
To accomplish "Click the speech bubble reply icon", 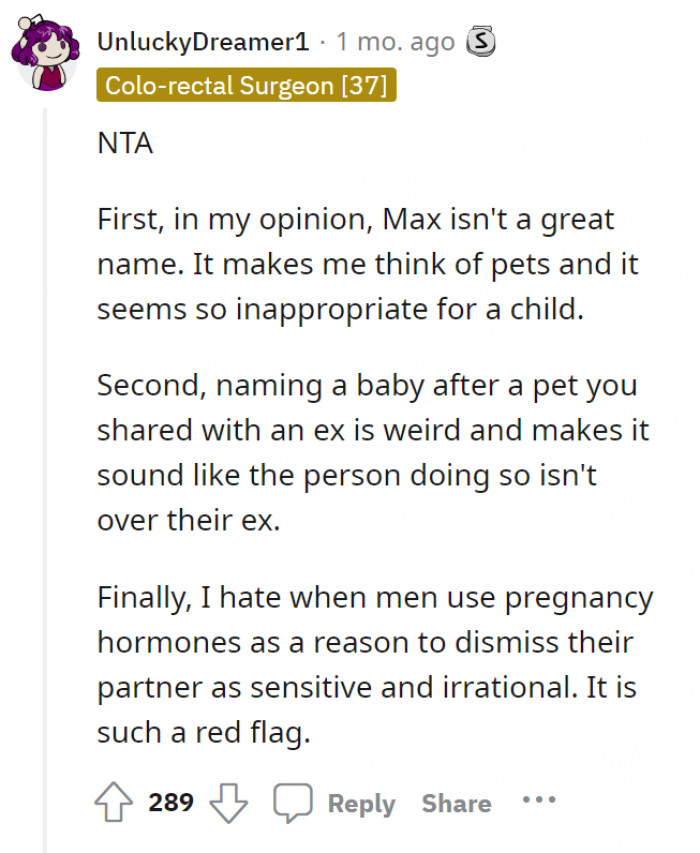I will coord(293,801).
